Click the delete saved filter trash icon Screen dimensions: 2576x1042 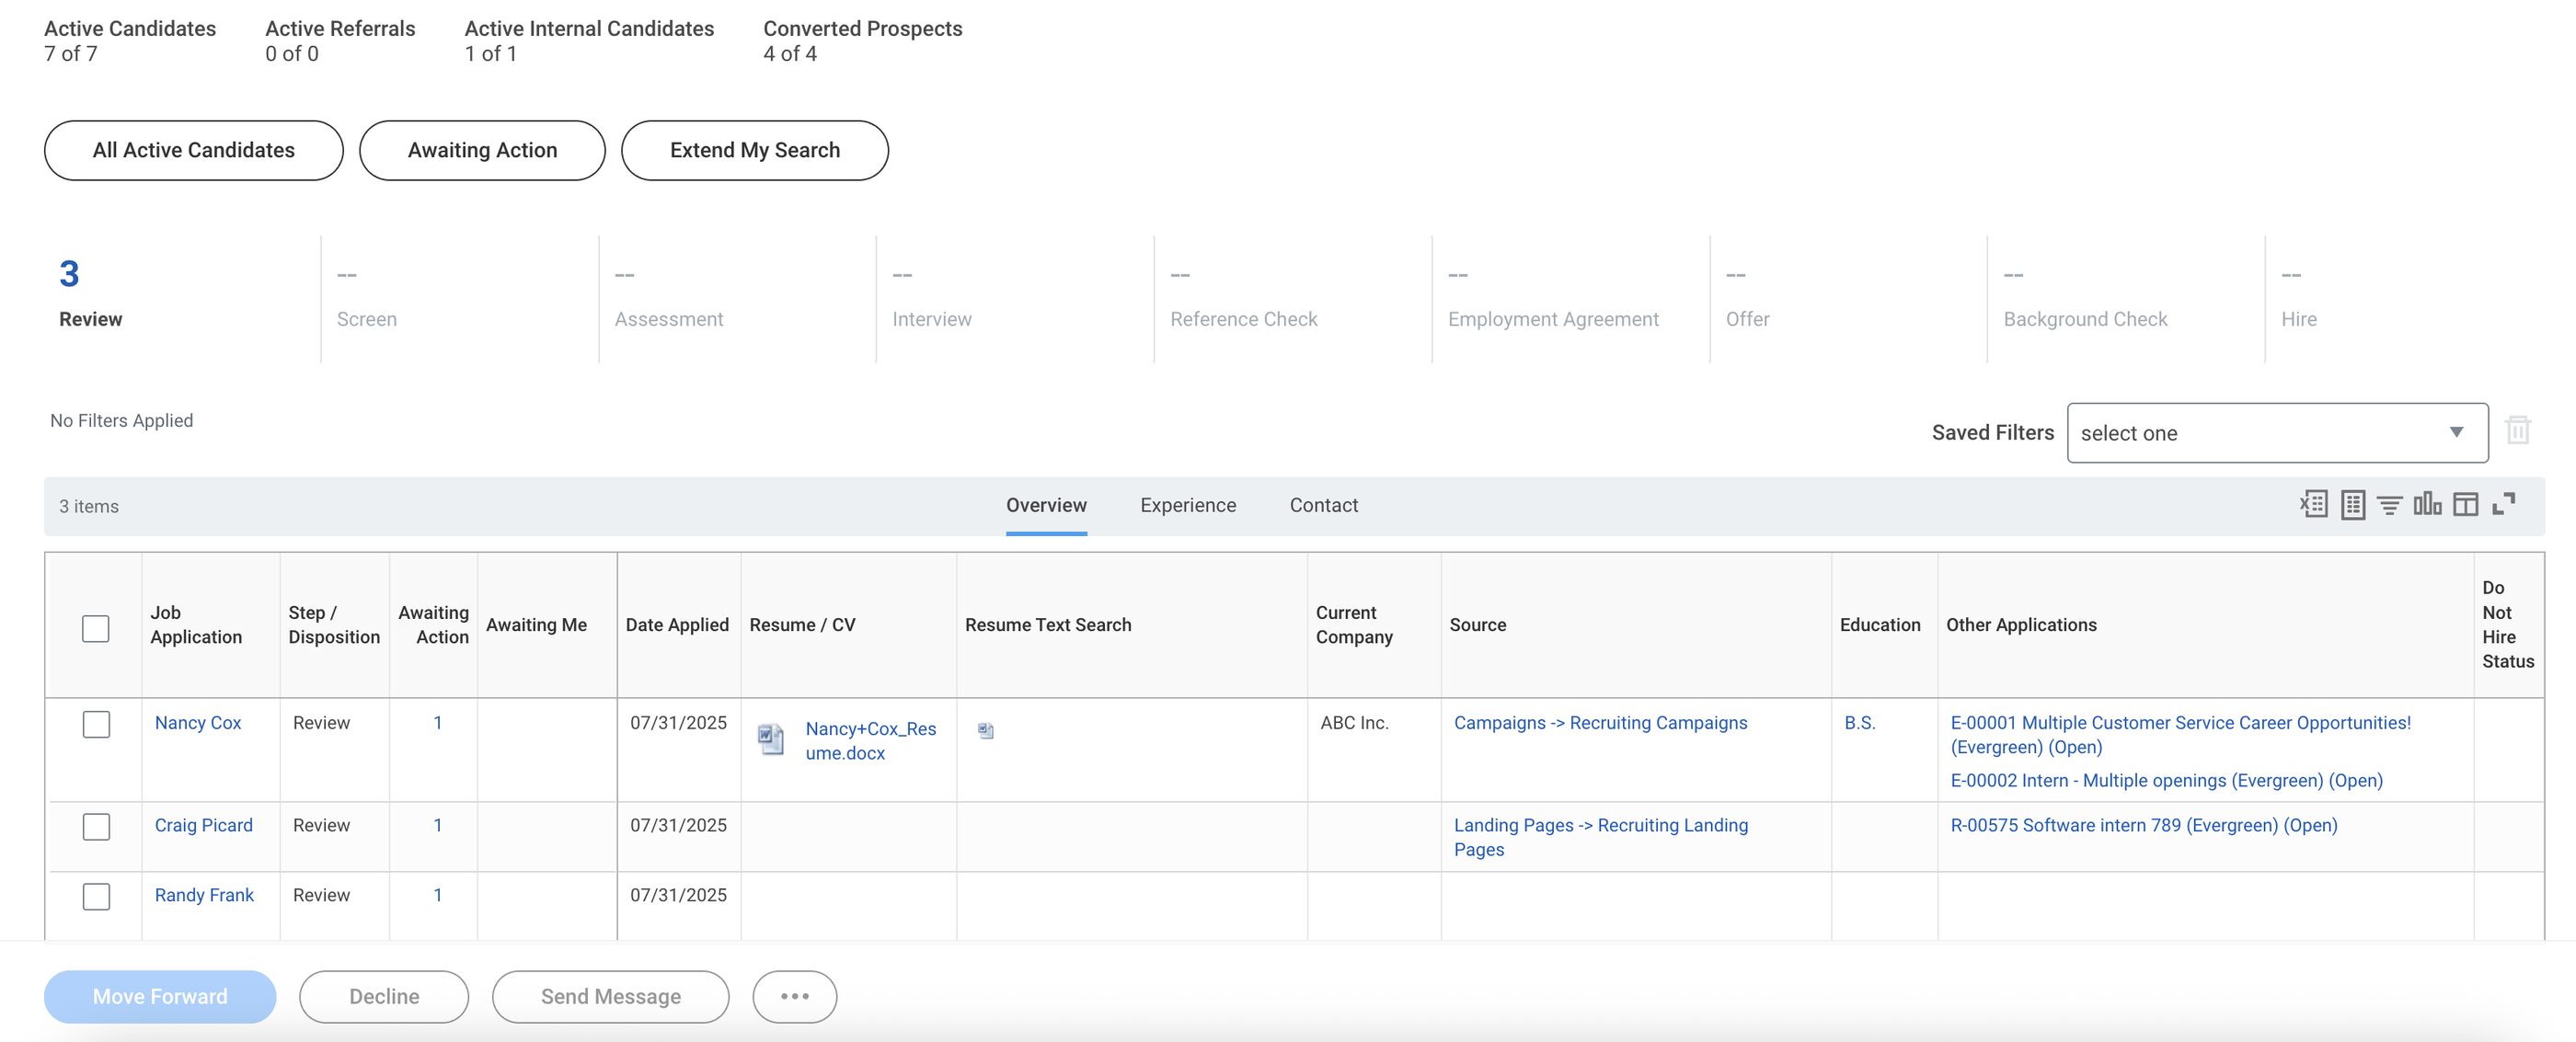click(2517, 430)
